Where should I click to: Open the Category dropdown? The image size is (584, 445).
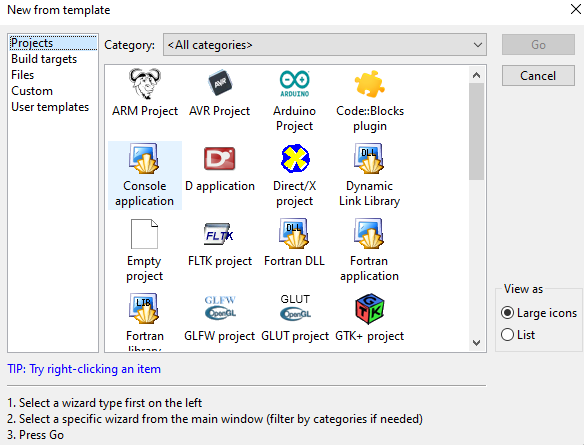click(x=325, y=45)
